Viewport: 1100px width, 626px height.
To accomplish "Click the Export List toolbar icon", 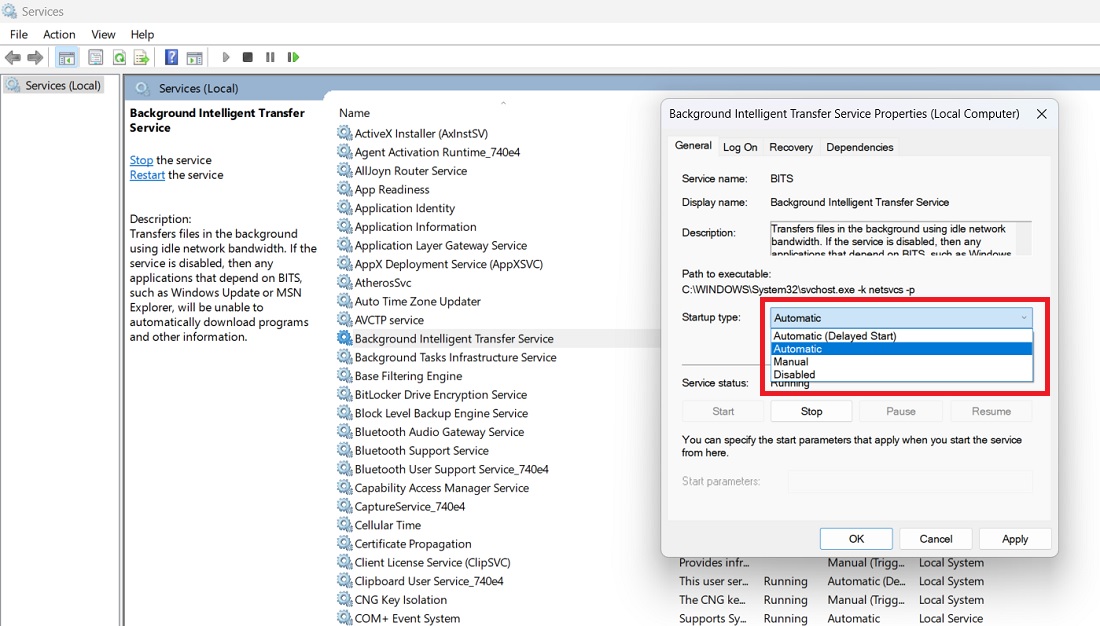I will pyautogui.click(x=141, y=57).
